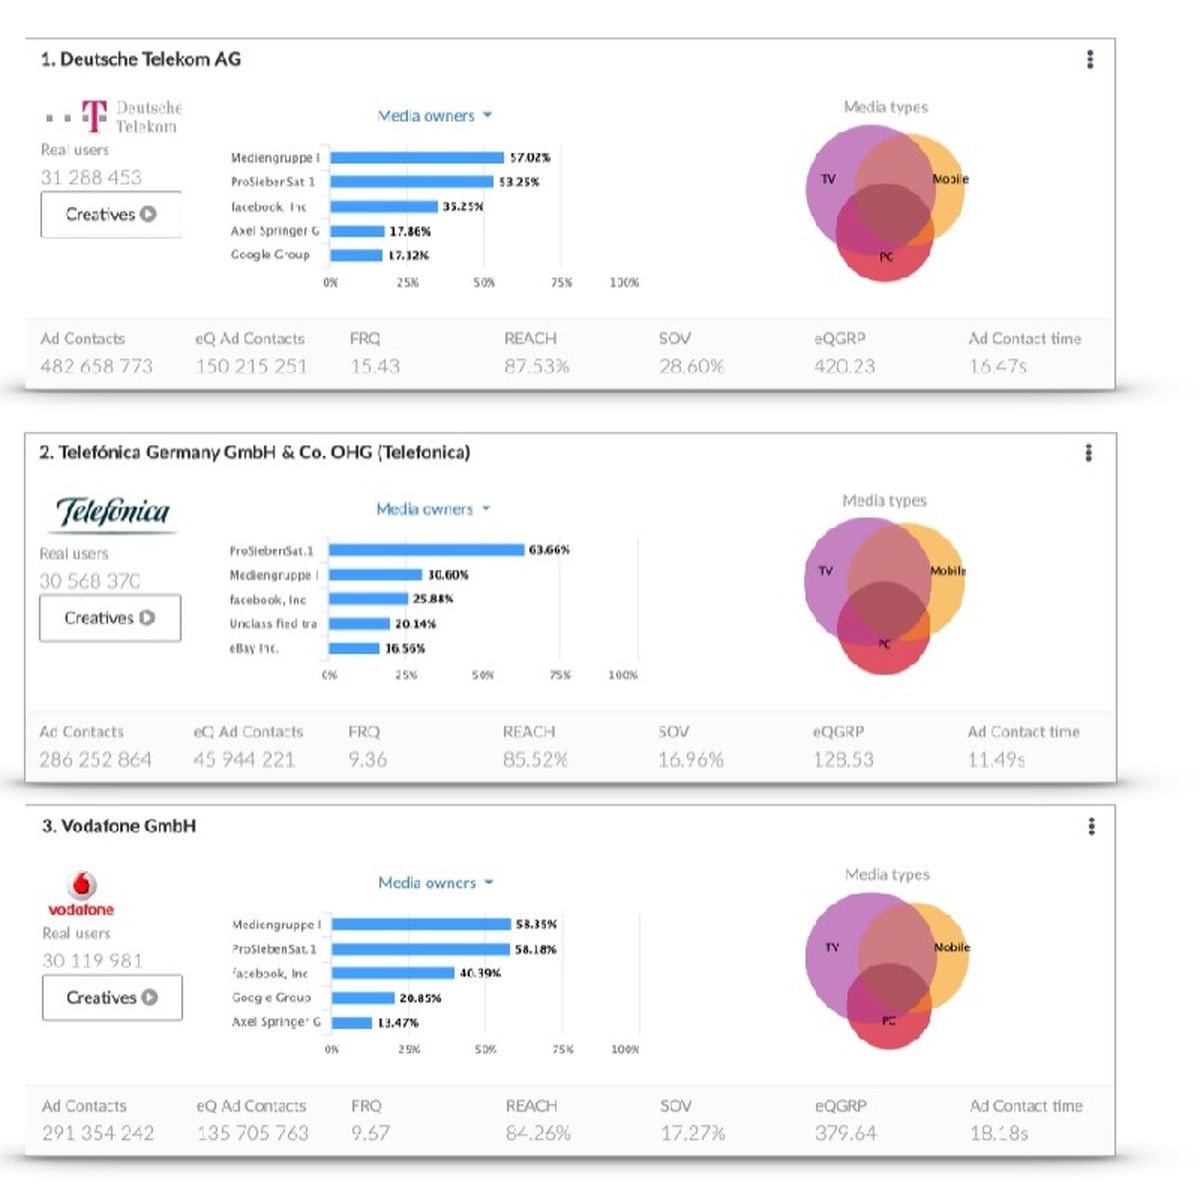Click Real users value 30 119 981
1200x1200 pixels.
(x=92, y=960)
